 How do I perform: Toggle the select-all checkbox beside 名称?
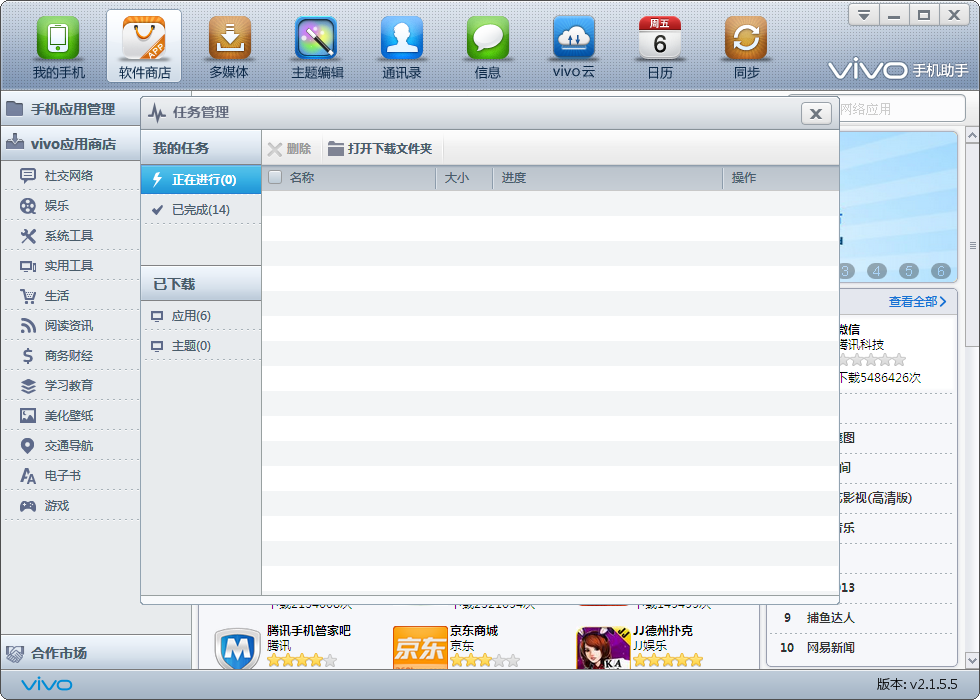click(275, 178)
